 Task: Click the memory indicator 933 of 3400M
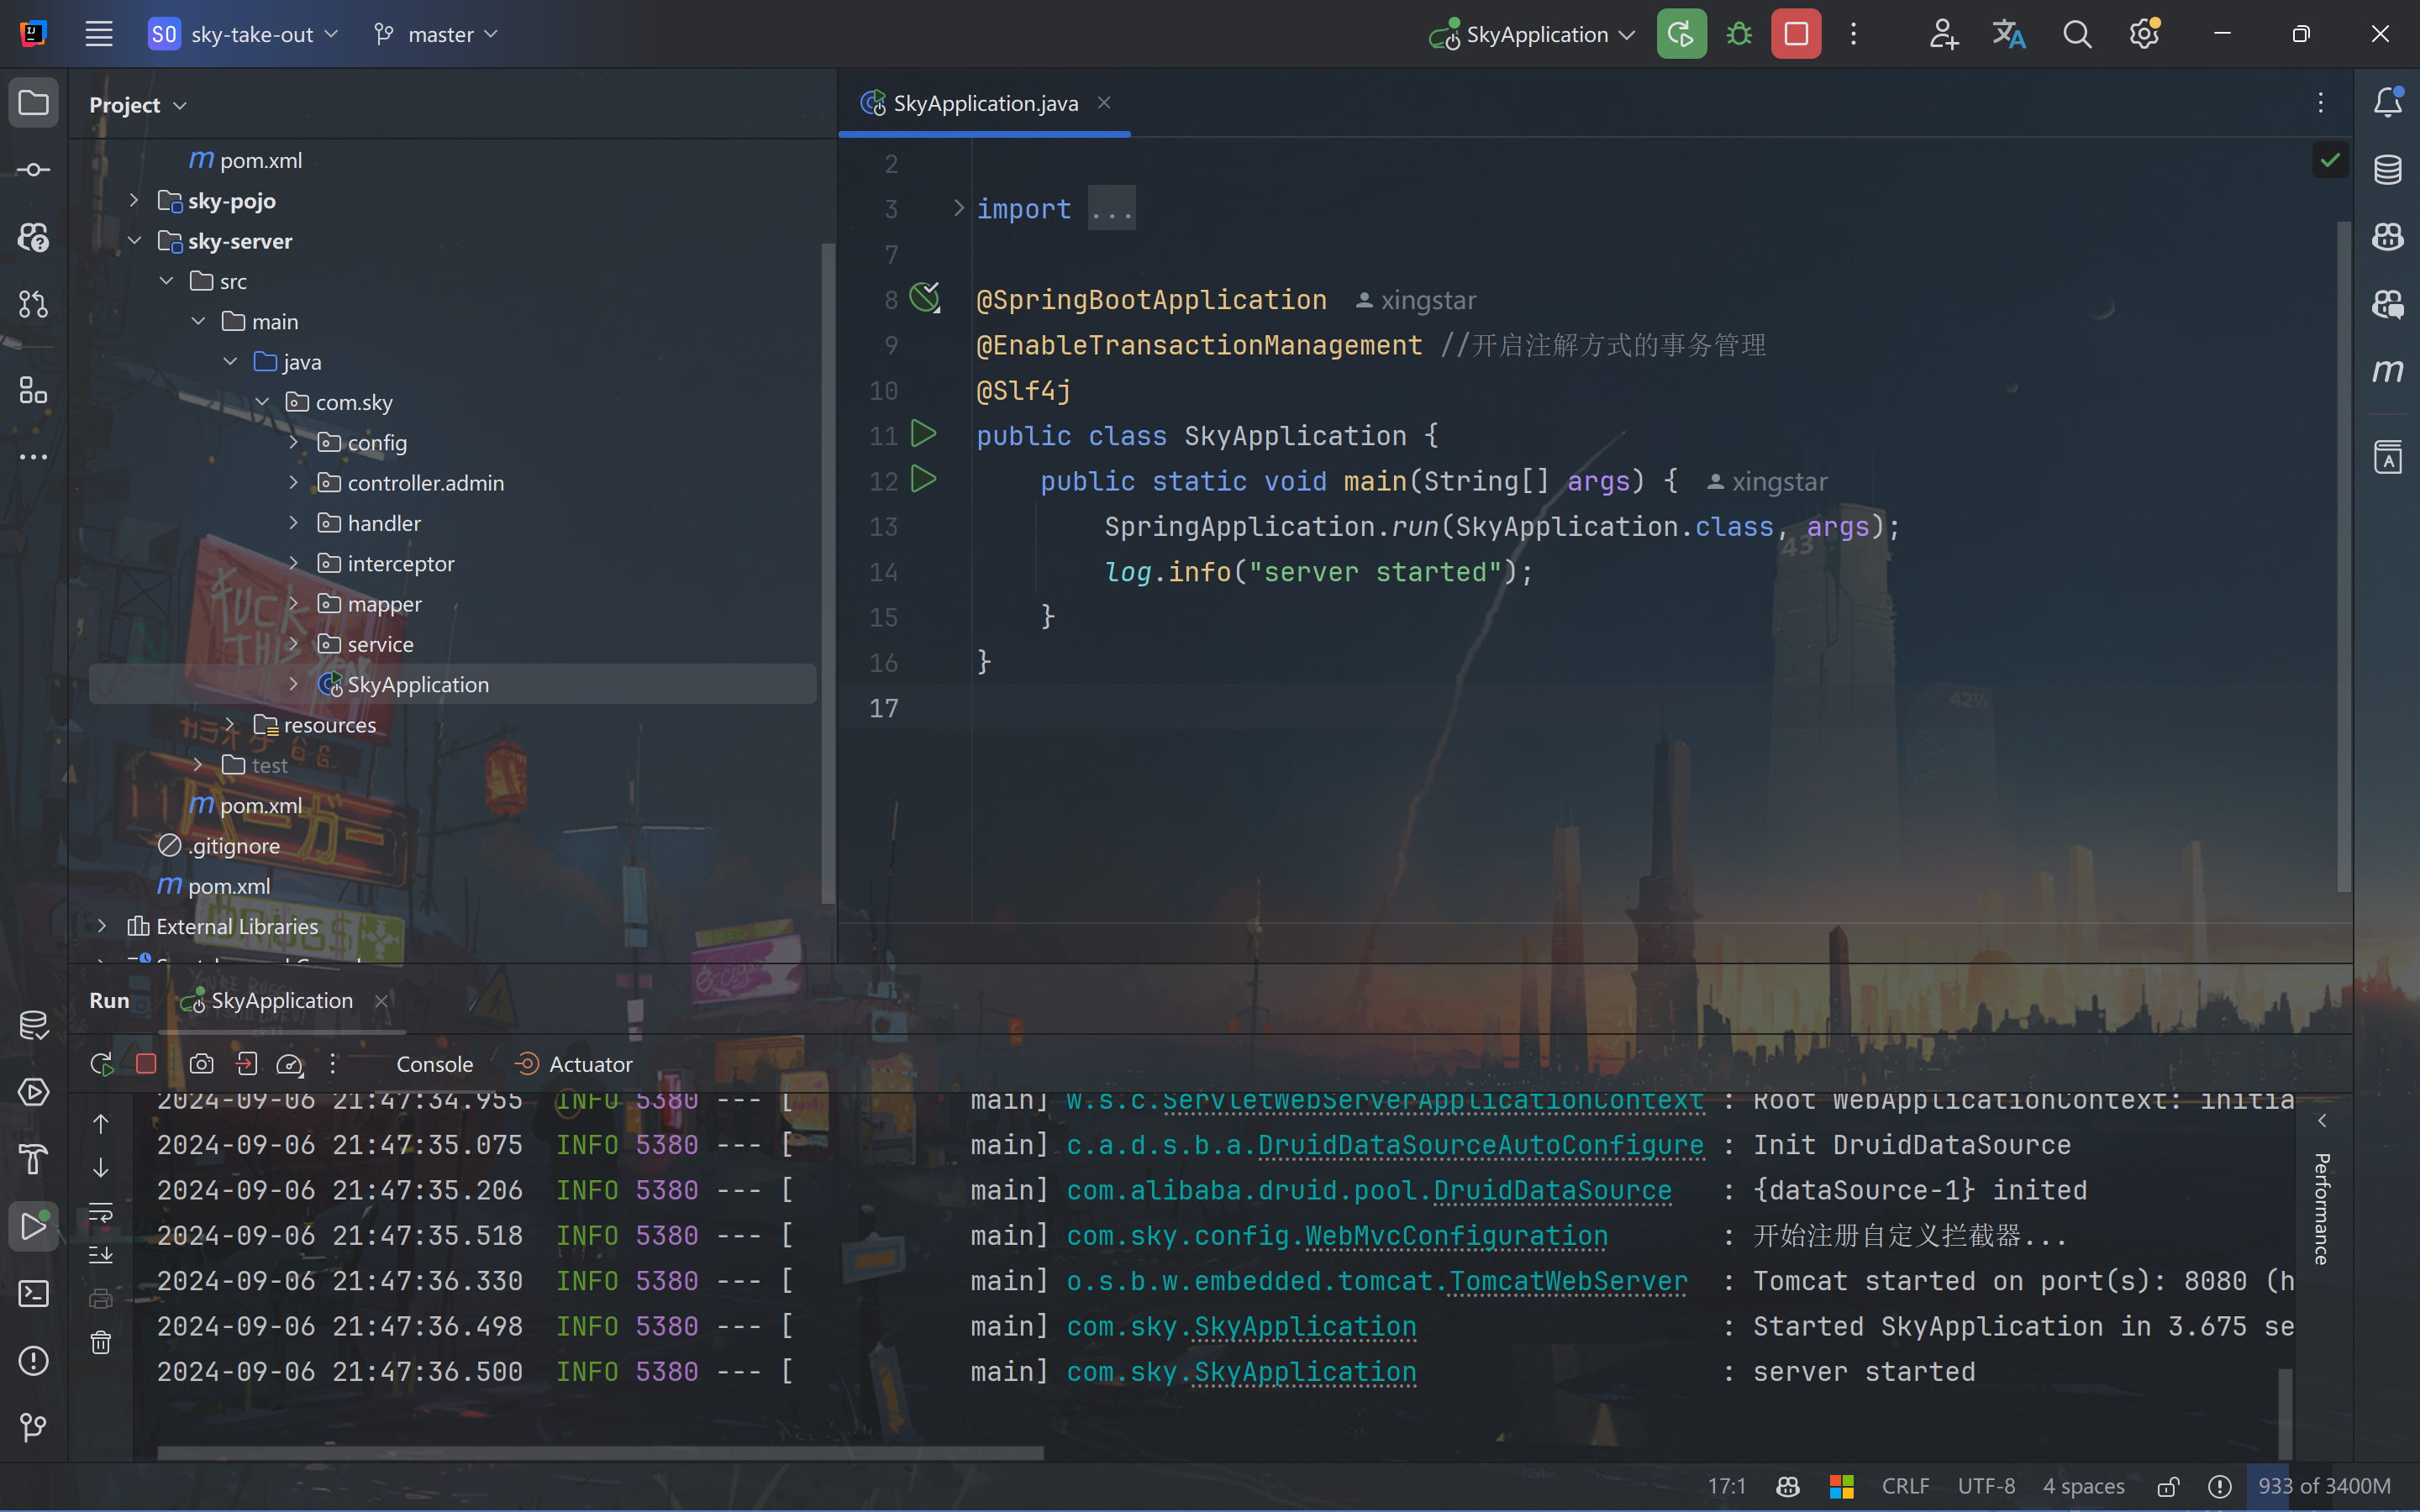pyautogui.click(x=2323, y=1486)
